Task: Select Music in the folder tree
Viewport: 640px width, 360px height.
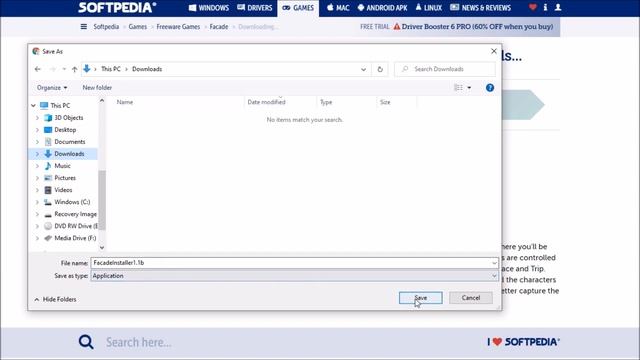Action: click(x=62, y=166)
